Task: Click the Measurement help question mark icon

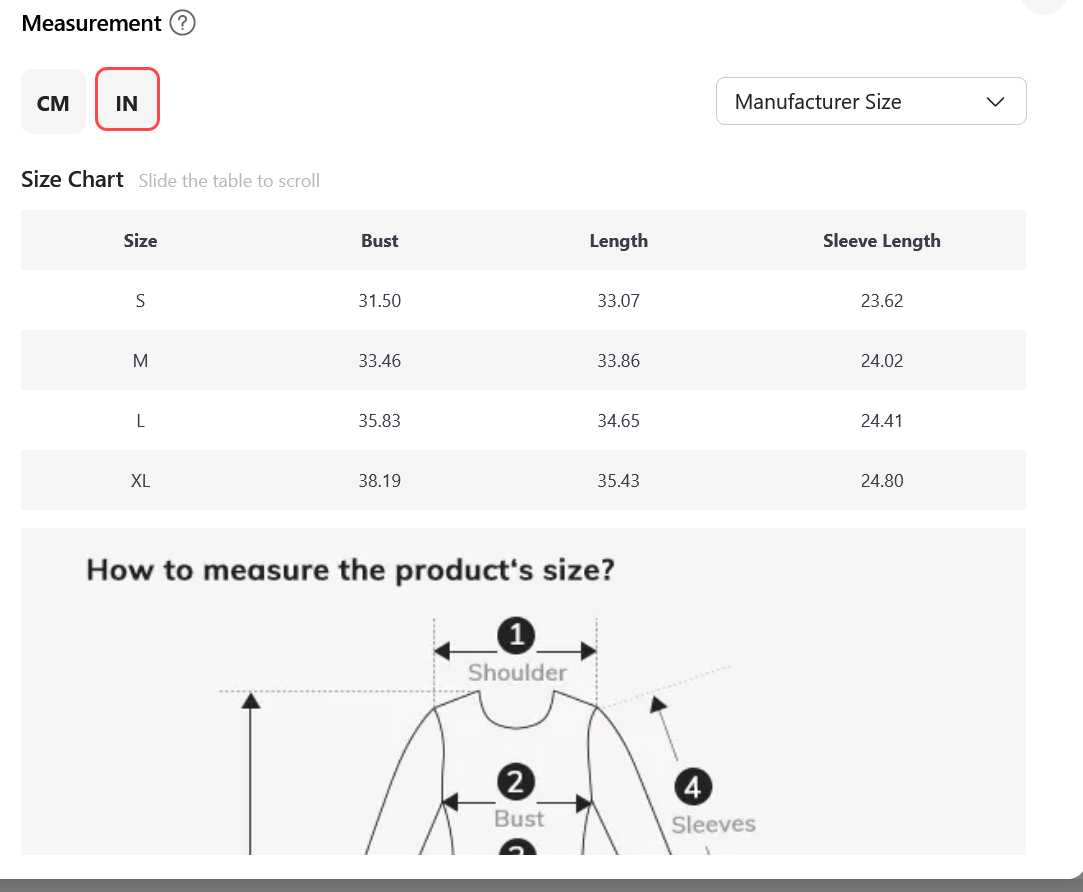Action: 182,23
